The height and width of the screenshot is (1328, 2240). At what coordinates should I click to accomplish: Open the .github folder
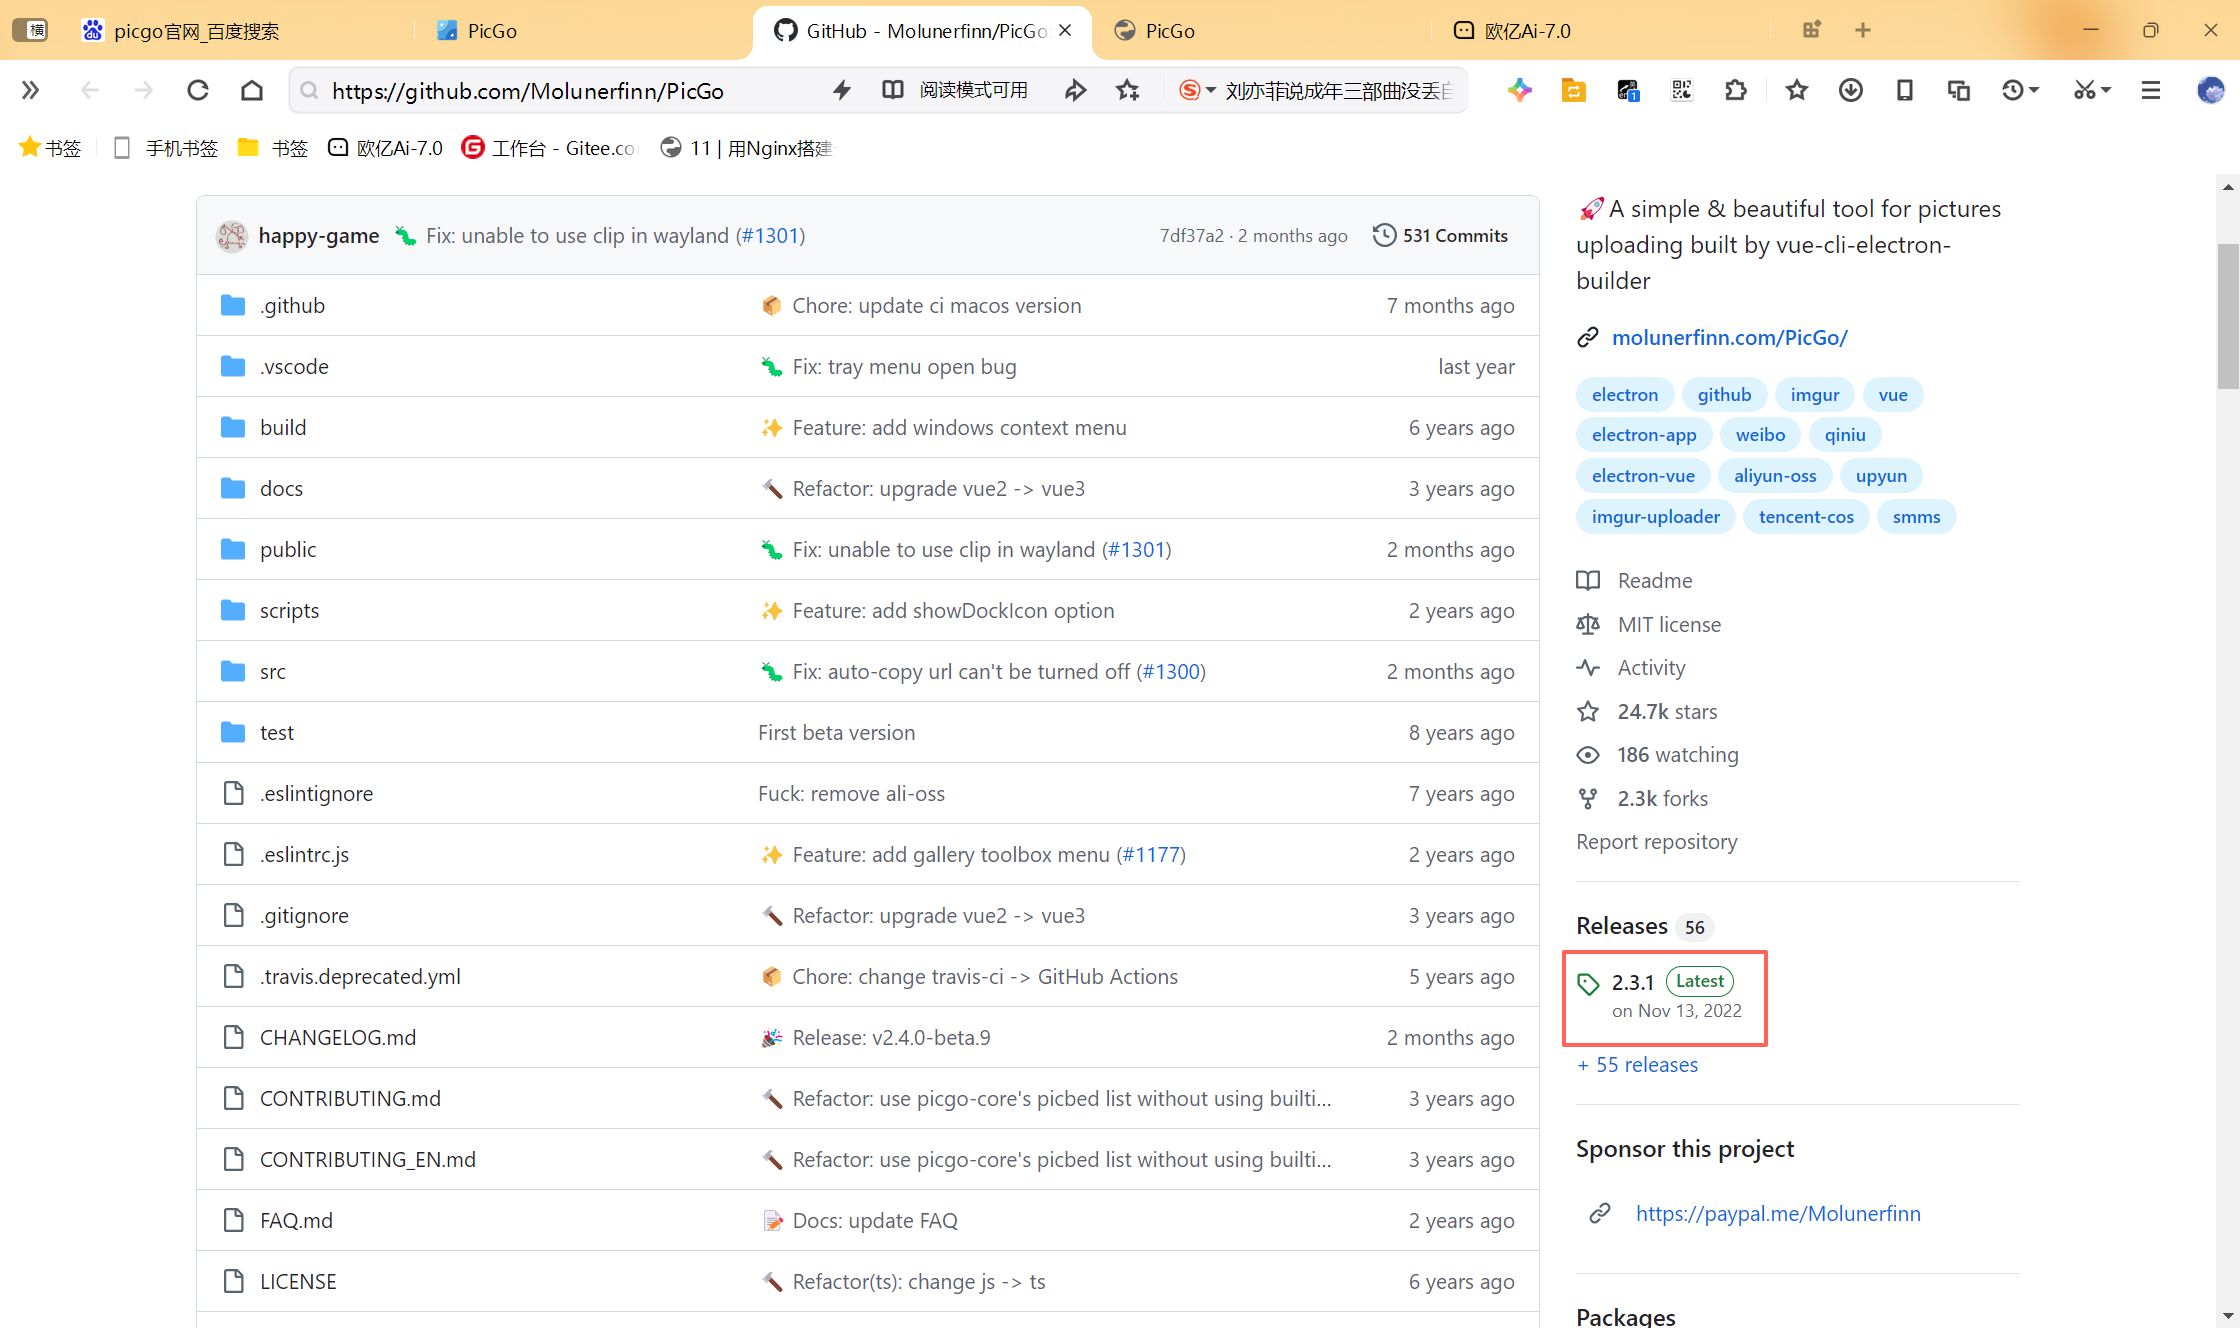pos(292,305)
